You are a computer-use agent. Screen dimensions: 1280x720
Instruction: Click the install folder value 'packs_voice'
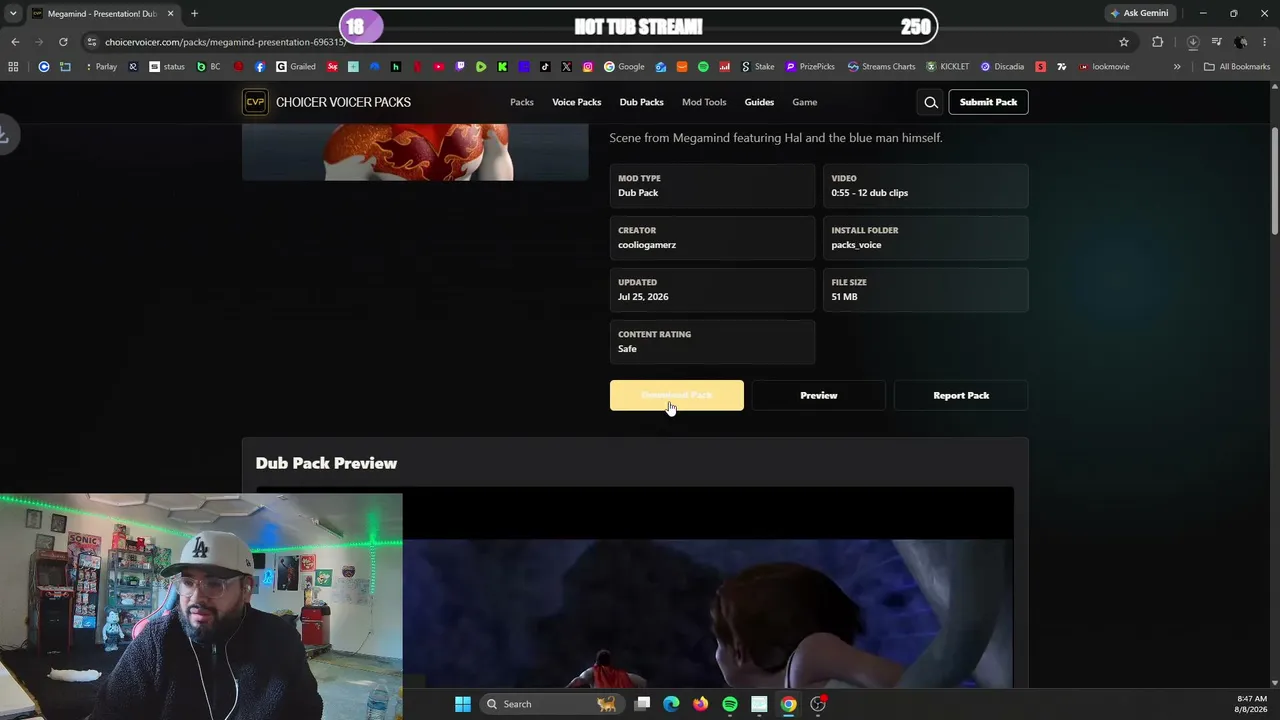click(x=856, y=245)
